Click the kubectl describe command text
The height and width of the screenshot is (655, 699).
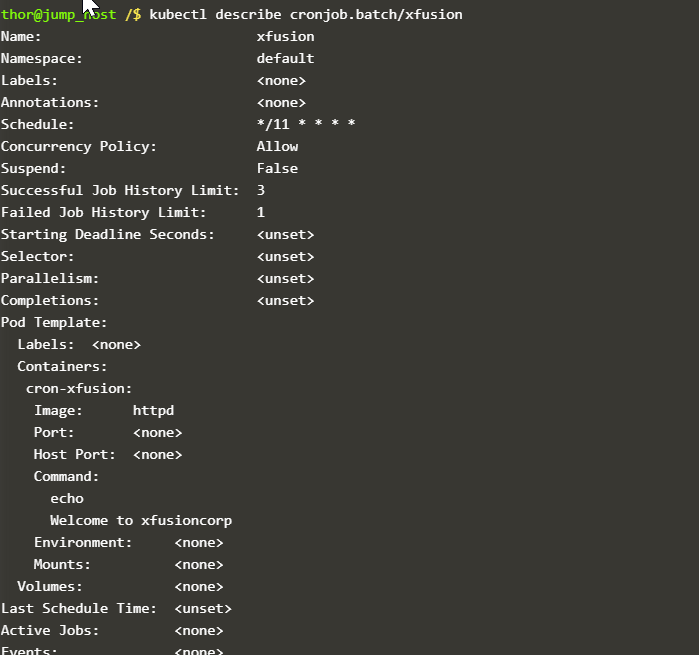215,15
